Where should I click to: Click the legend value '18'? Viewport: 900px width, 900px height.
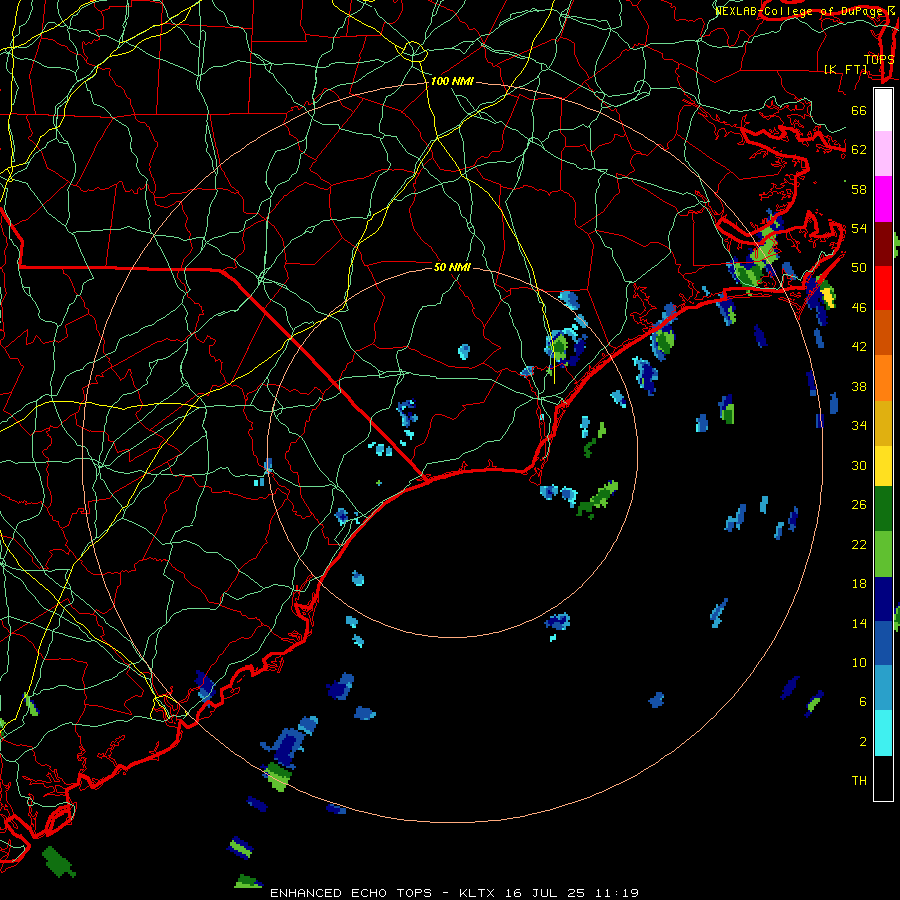coord(859,584)
